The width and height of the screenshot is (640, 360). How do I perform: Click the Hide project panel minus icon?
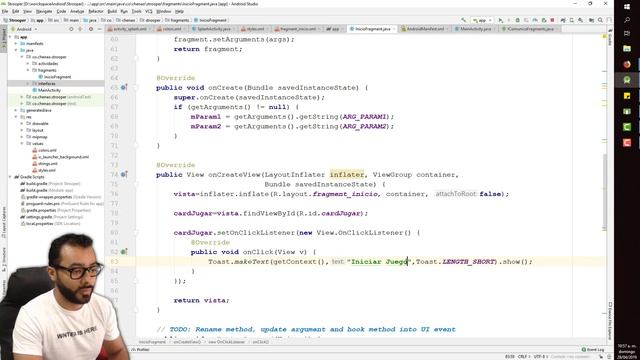pyautogui.click(x=100, y=29)
